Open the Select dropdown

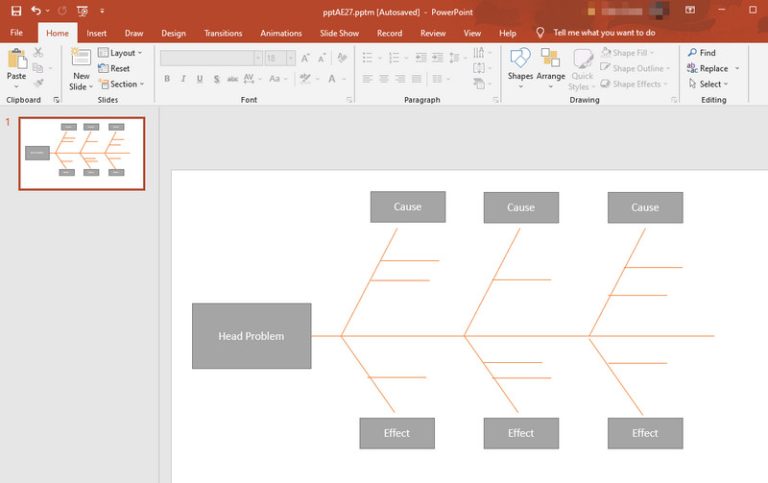708,84
